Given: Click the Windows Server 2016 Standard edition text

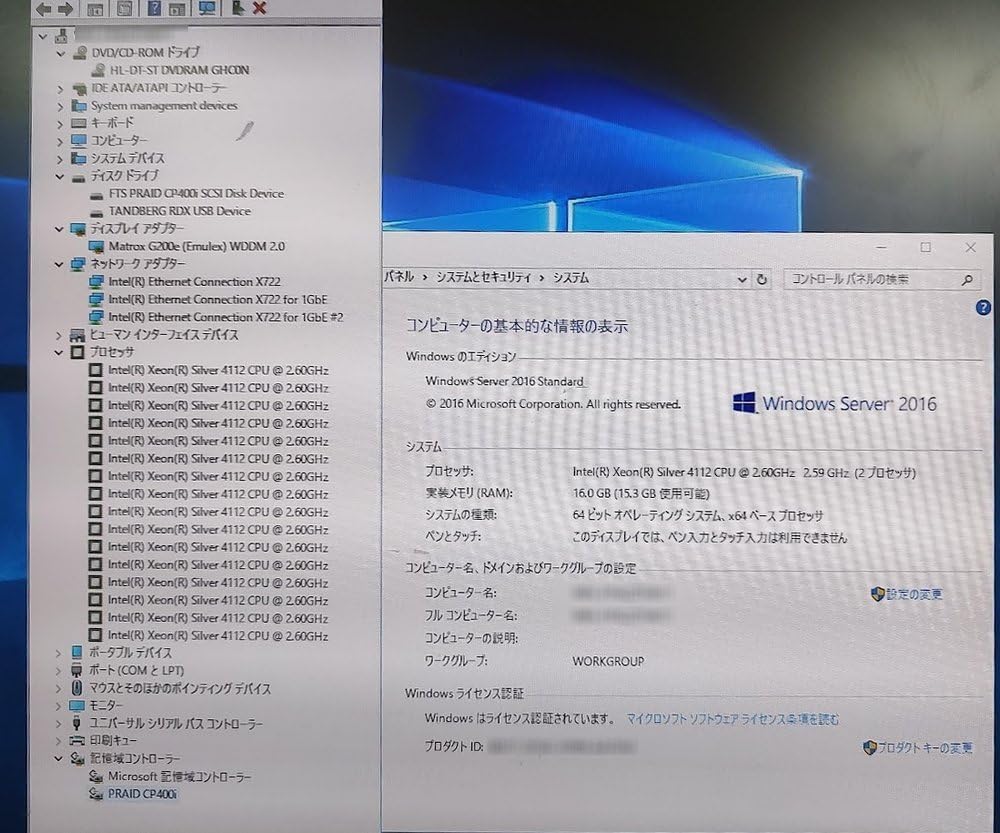Looking at the screenshot, I should (x=504, y=381).
